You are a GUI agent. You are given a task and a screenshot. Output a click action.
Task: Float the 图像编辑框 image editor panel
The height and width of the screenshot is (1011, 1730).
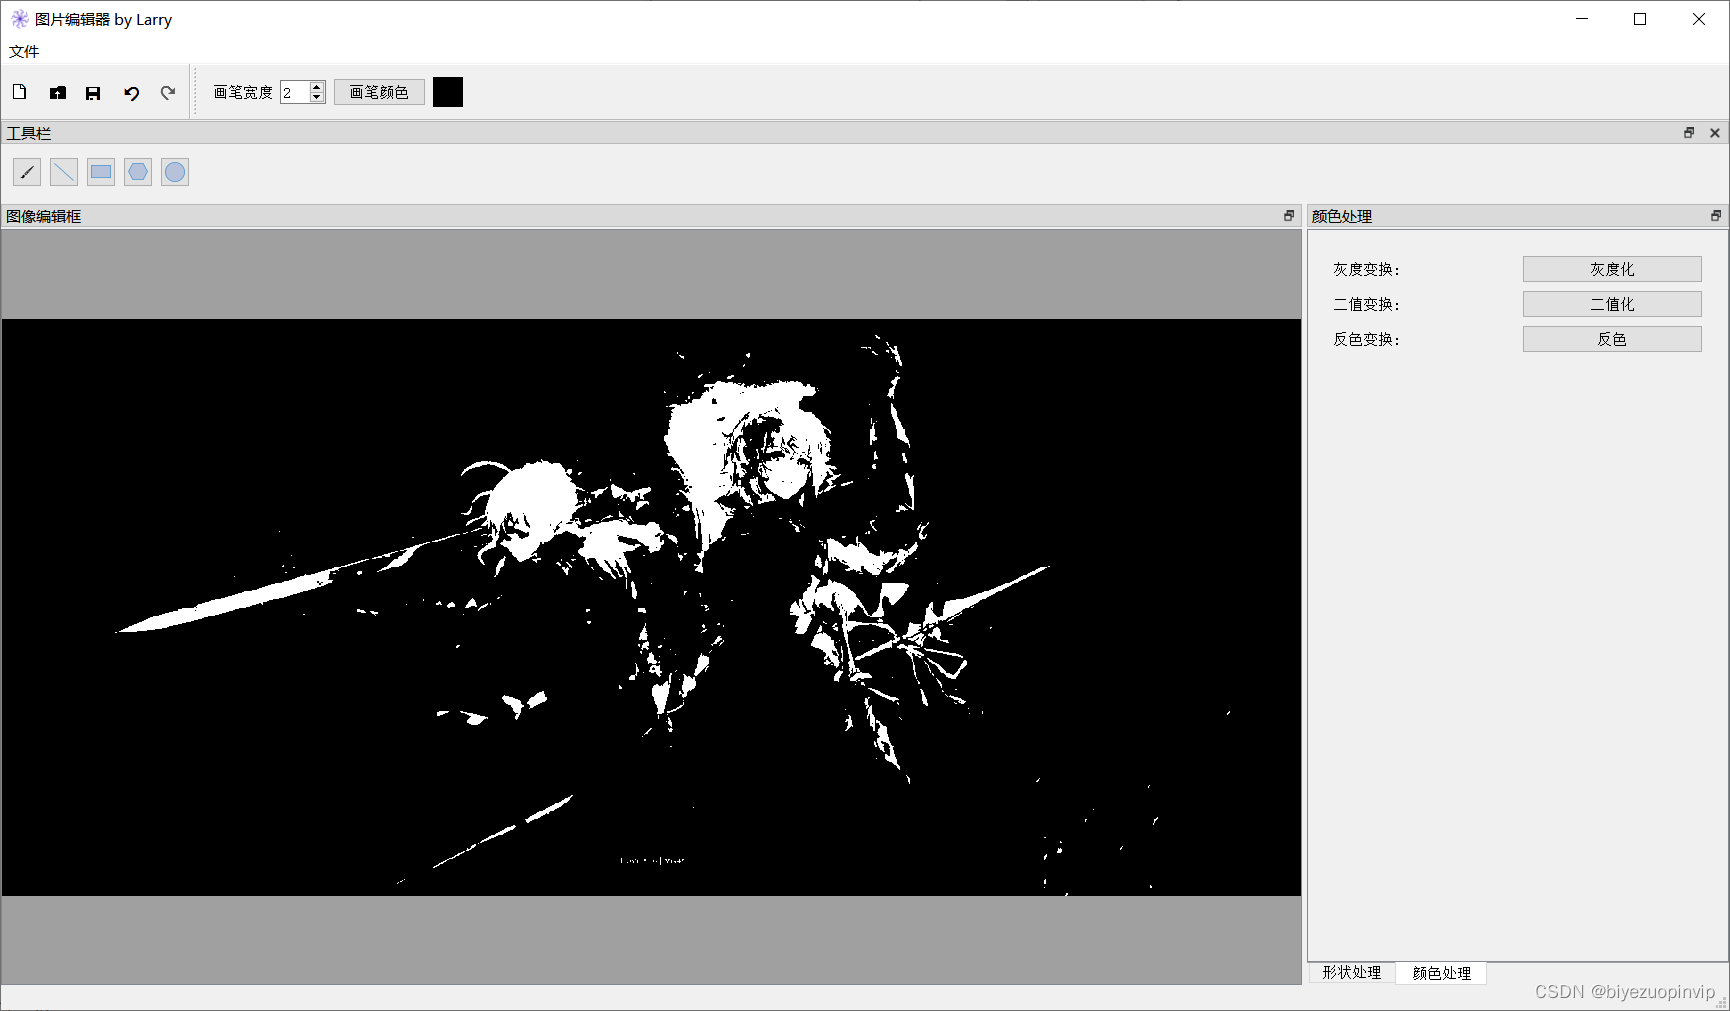[x=1289, y=216]
